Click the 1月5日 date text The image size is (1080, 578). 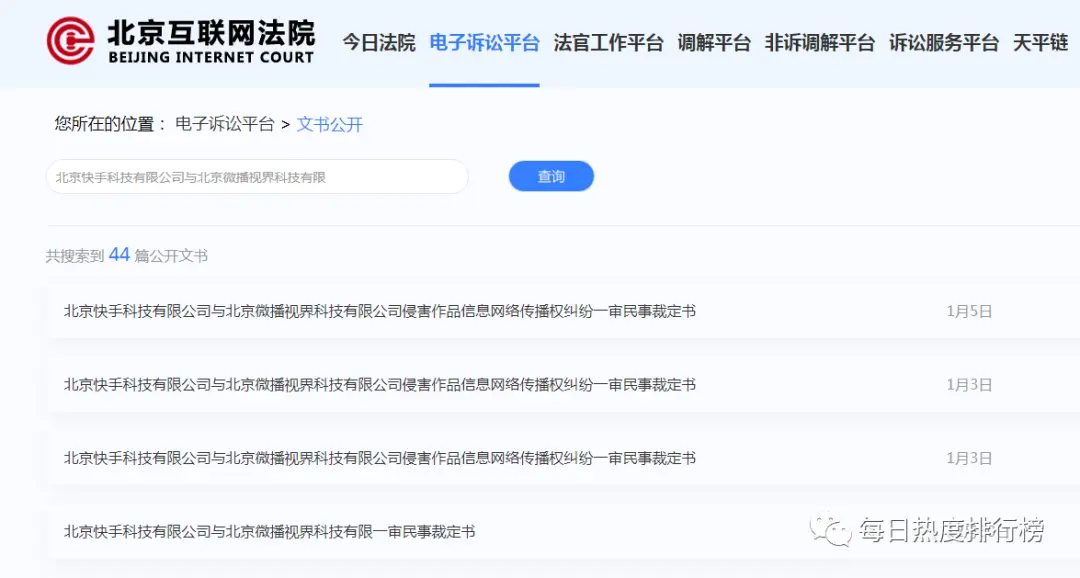969,311
